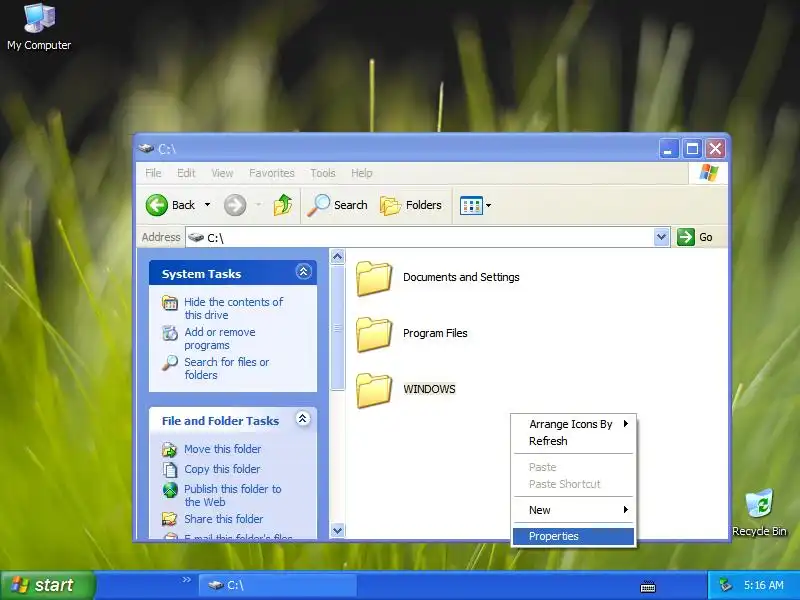The width and height of the screenshot is (800, 600).
Task: Click inside the Address bar field
Action: click(420, 237)
